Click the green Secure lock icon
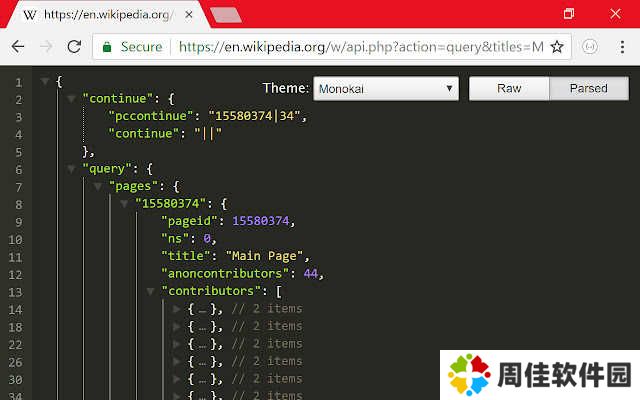The width and height of the screenshot is (640, 400). click(108, 47)
